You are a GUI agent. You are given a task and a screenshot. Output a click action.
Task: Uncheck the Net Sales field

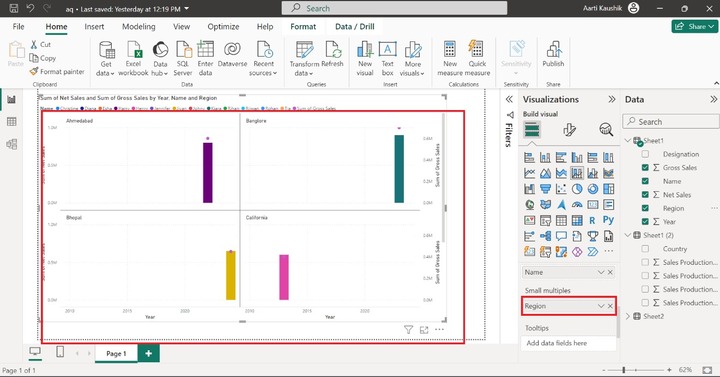645,195
